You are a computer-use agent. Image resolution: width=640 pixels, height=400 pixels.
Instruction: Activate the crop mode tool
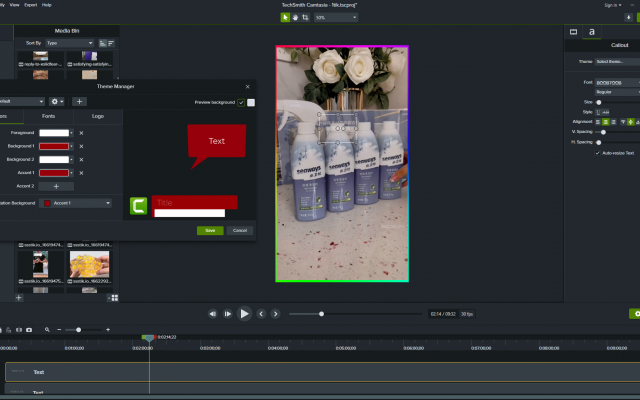[x=305, y=17]
